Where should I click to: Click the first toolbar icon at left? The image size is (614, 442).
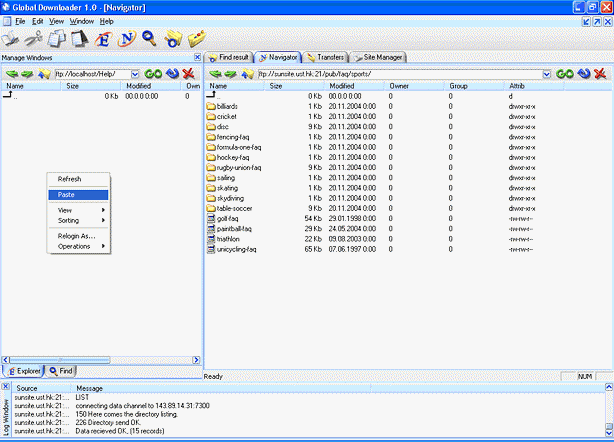point(10,39)
